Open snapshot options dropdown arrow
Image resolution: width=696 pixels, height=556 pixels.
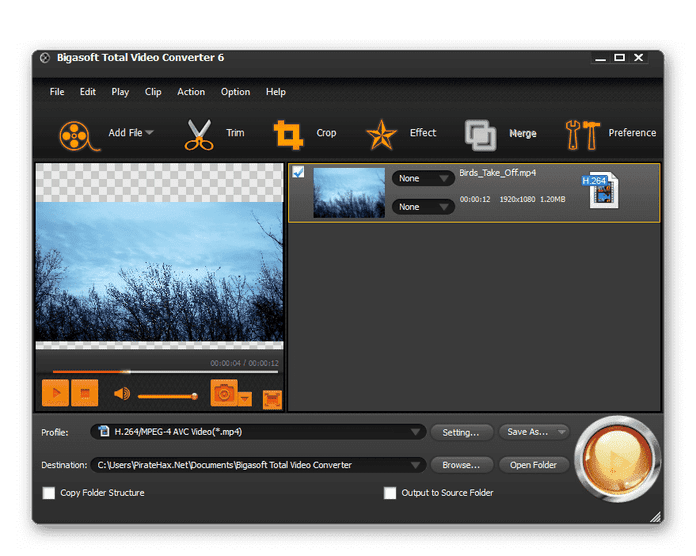pyautogui.click(x=245, y=399)
